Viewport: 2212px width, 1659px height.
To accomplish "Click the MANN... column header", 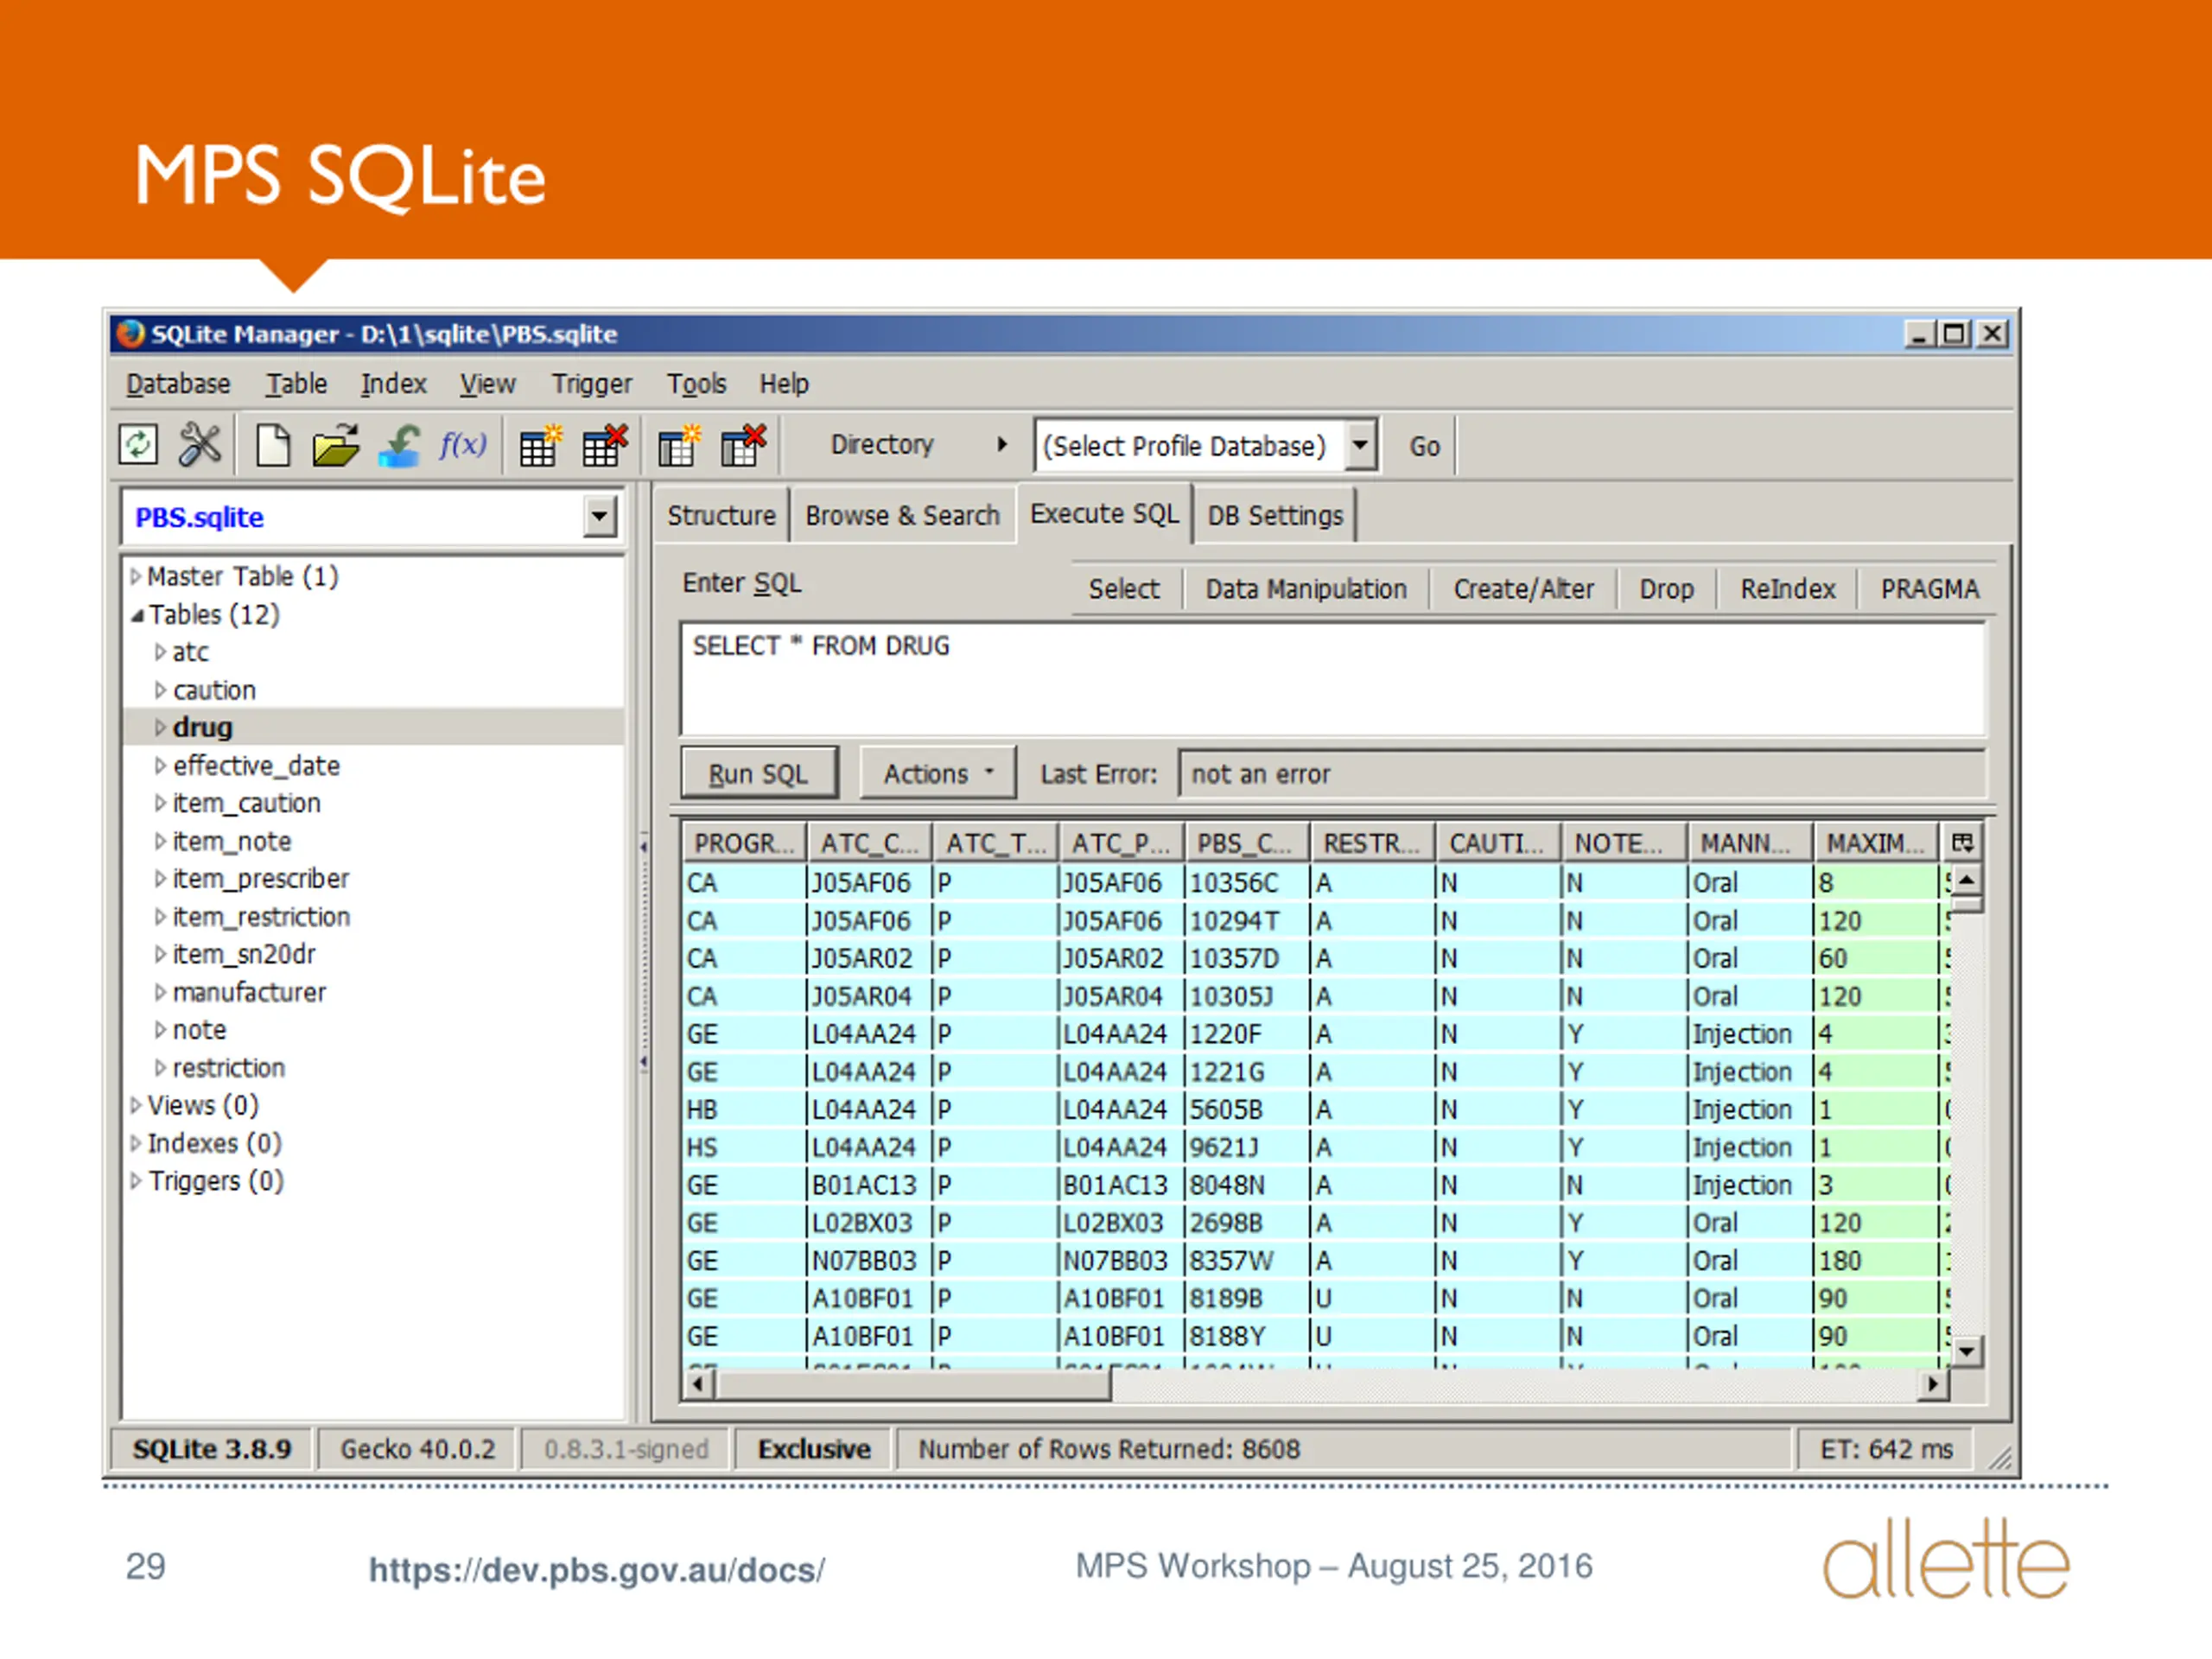I will pyautogui.click(x=1749, y=844).
